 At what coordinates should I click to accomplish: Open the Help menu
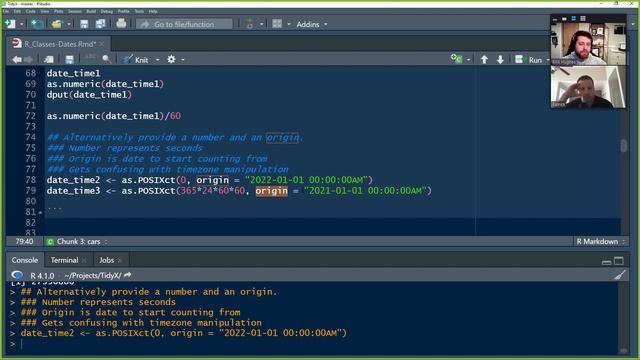pyautogui.click(x=153, y=11)
